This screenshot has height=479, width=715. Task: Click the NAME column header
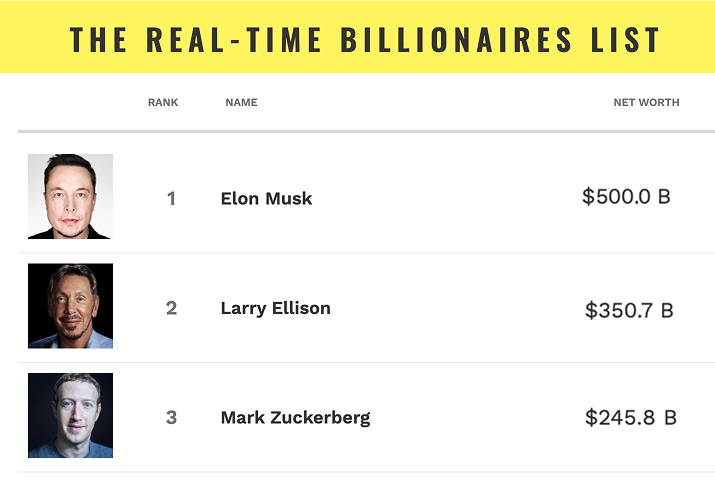(241, 102)
